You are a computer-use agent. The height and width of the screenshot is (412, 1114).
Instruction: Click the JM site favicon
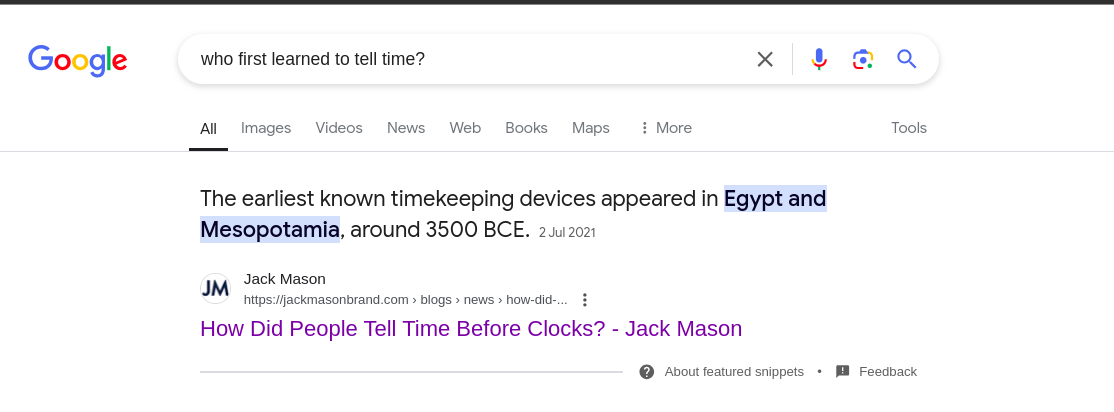coord(215,288)
